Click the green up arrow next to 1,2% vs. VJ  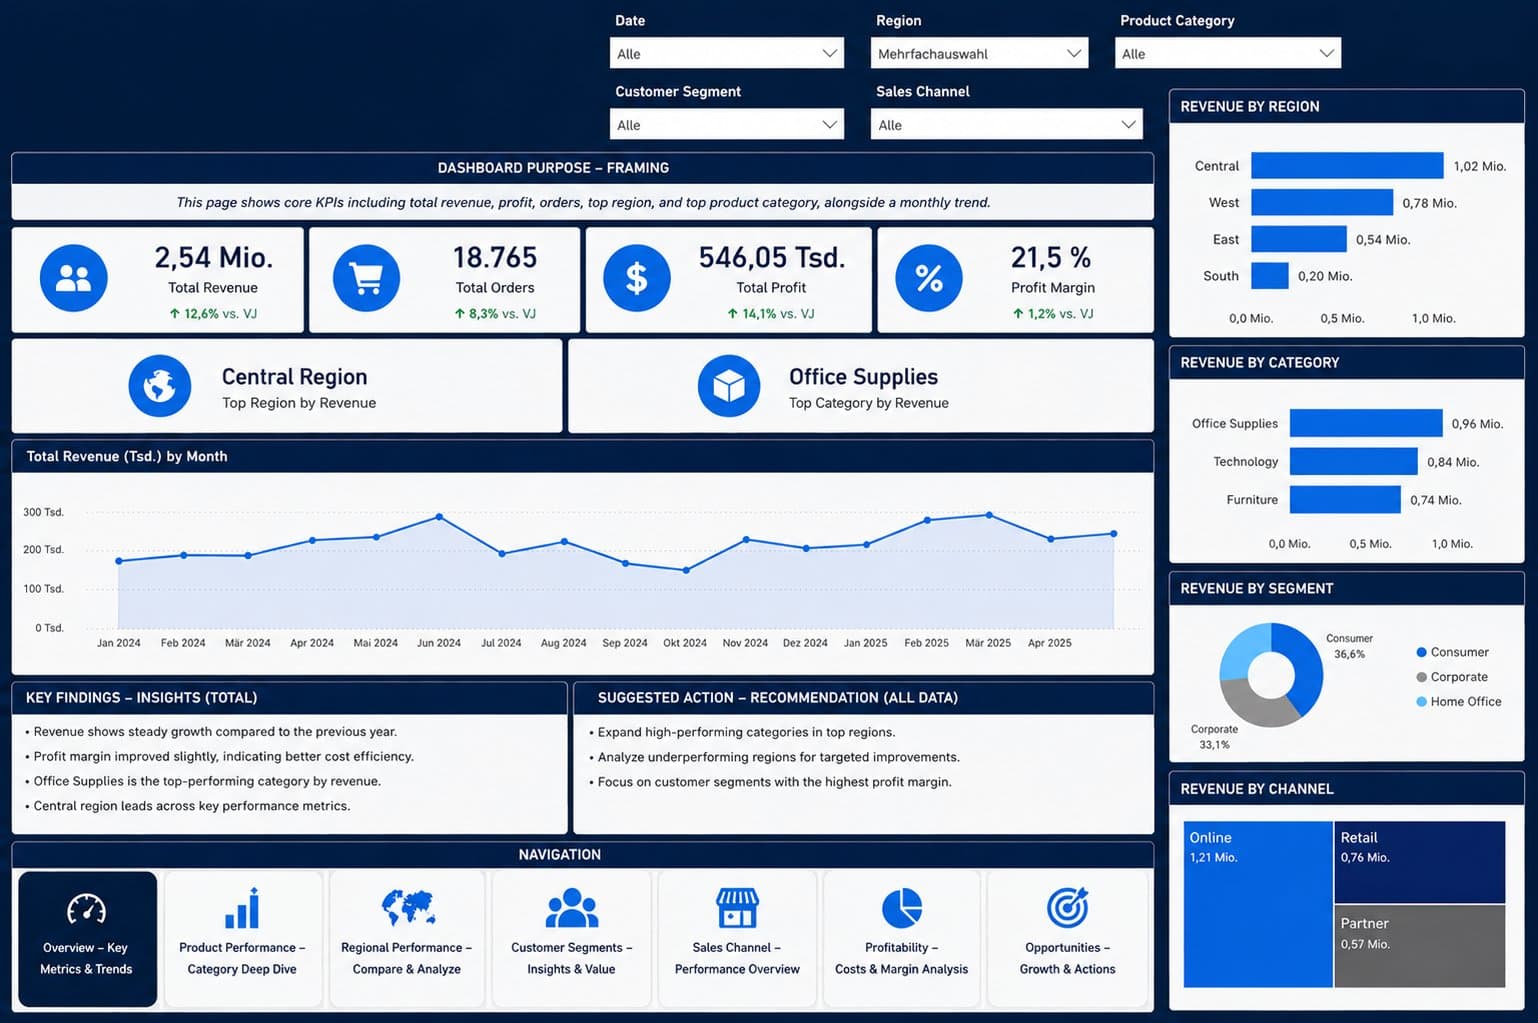coord(1018,314)
